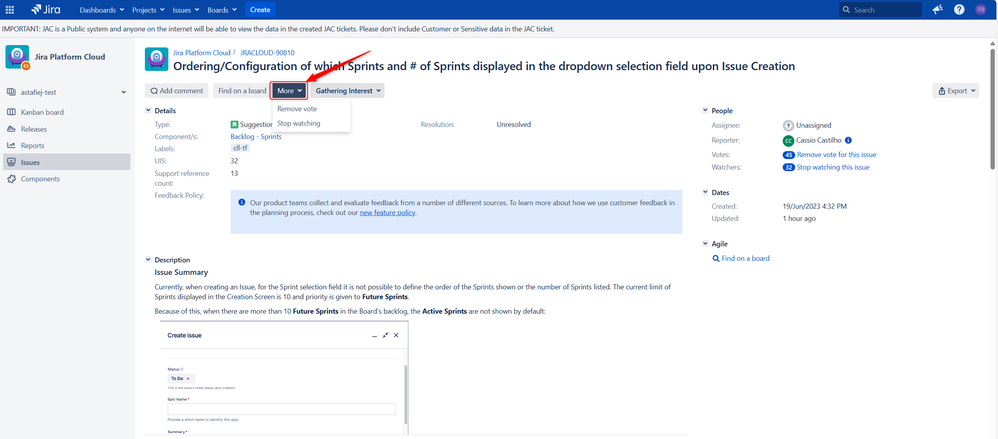998x439 pixels.
Task: Collapse the Description section
Action: 149,260
